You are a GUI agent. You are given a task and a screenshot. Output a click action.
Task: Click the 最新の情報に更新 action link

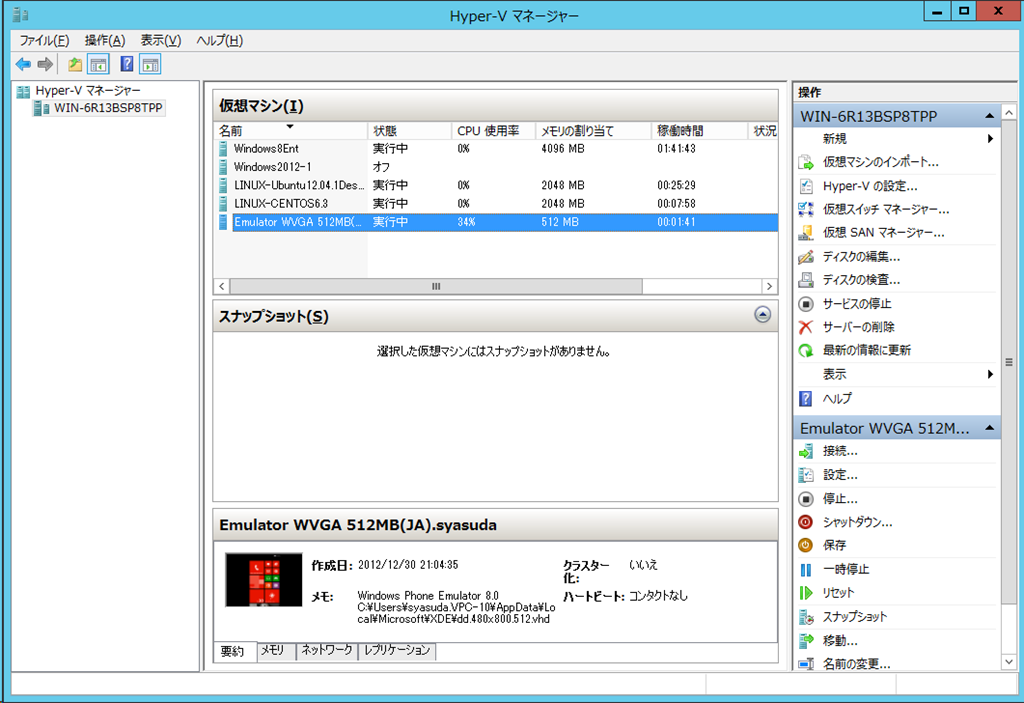(x=867, y=350)
